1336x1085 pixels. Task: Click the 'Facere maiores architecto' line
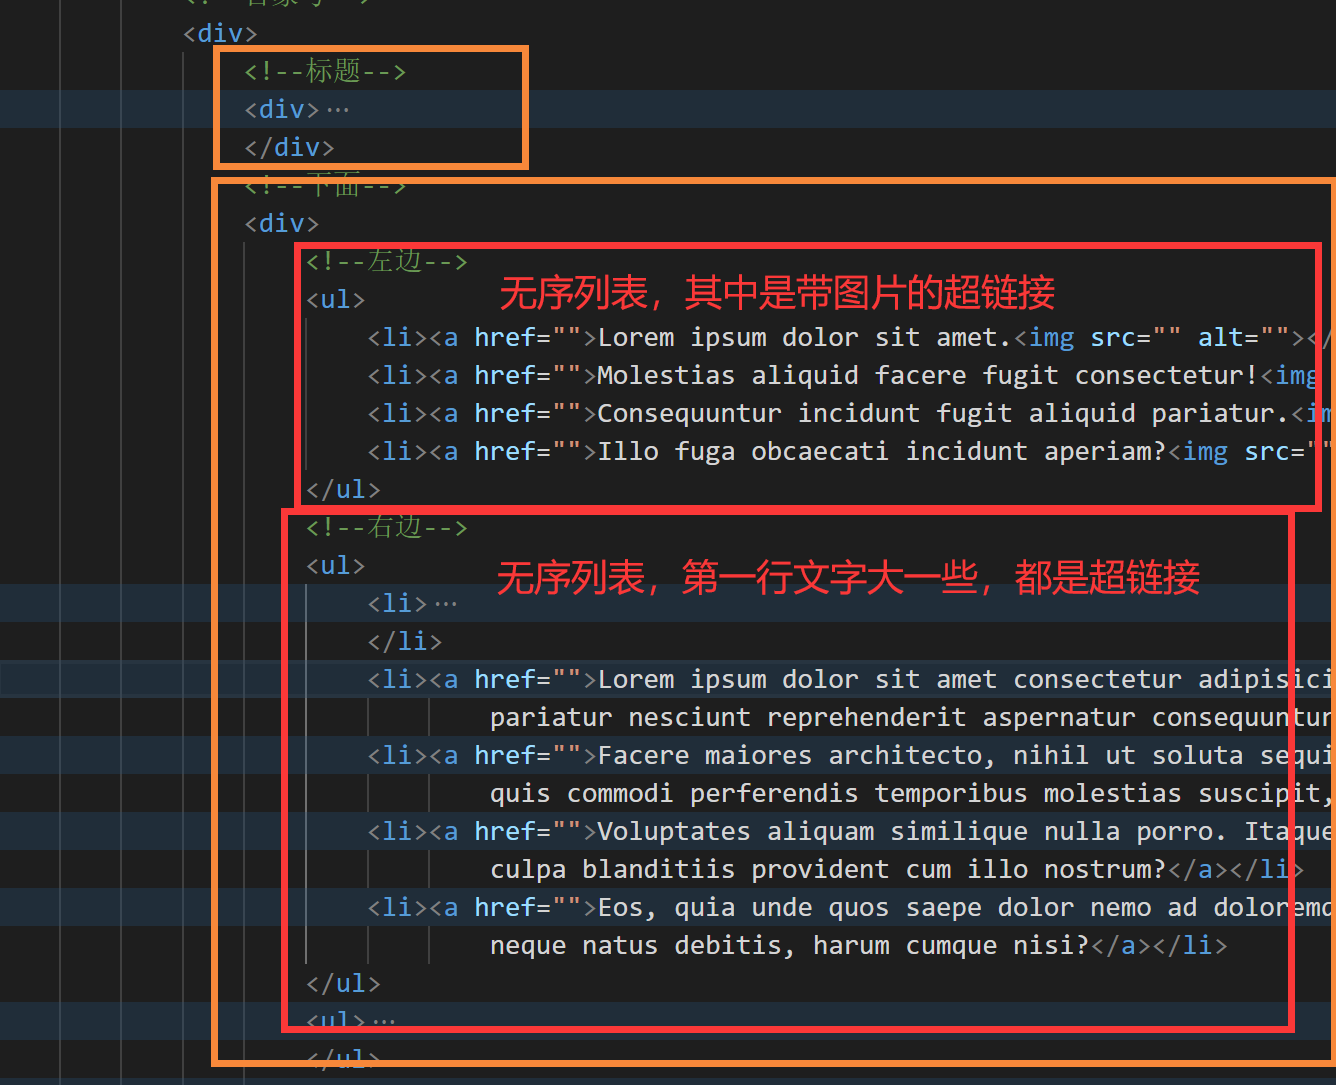coord(852,755)
